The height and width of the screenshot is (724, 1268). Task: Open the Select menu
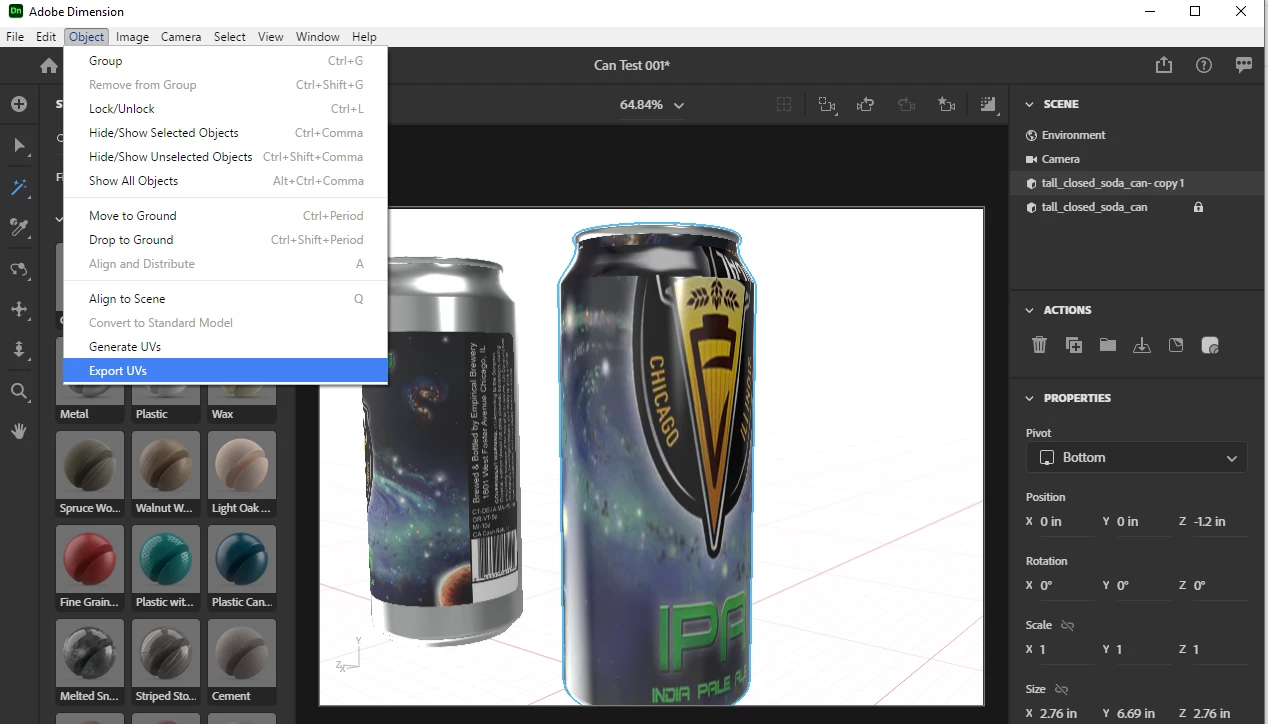pyautogui.click(x=229, y=37)
